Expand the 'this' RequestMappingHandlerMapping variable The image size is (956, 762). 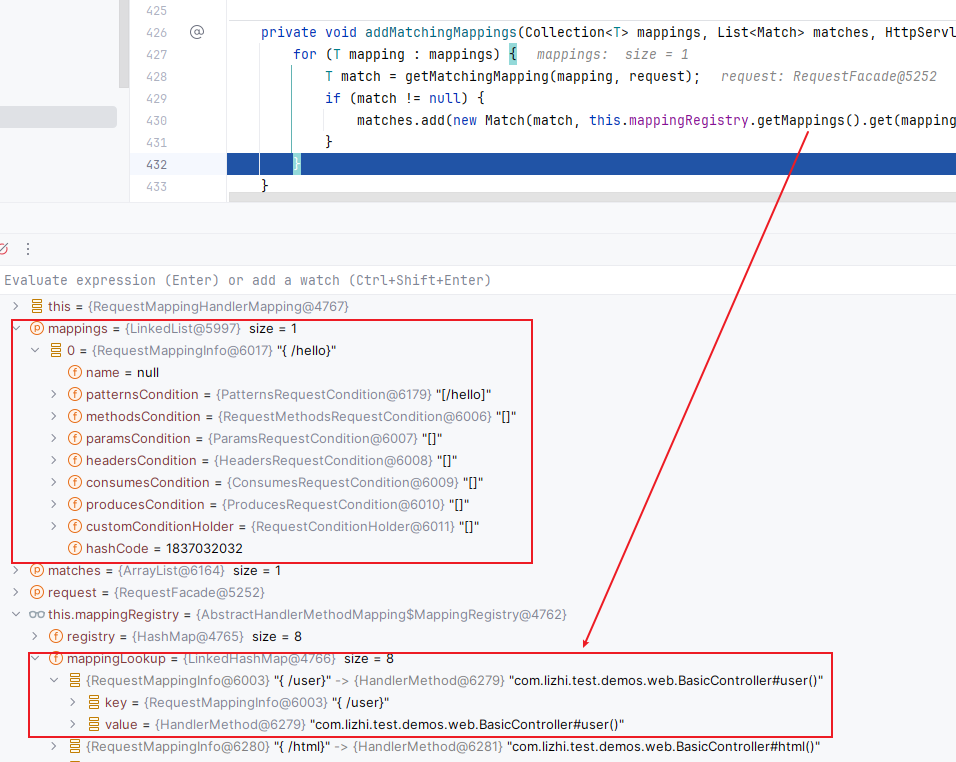pyautogui.click(x=16, y=307)
